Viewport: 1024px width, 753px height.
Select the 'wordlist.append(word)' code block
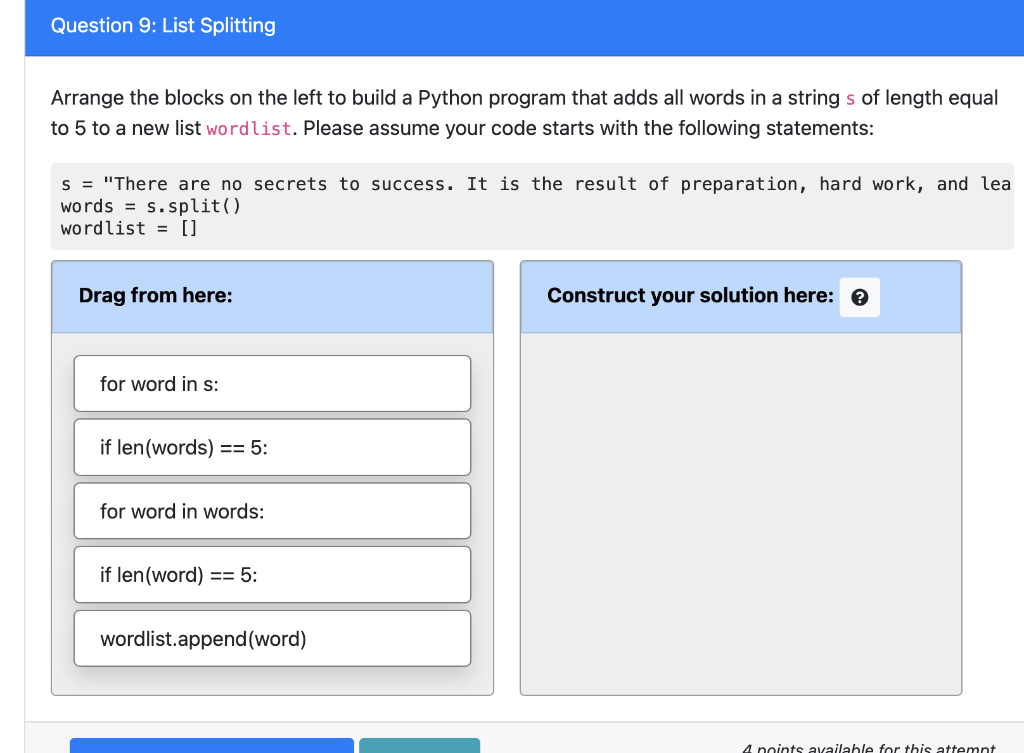(x=272, y=638)
